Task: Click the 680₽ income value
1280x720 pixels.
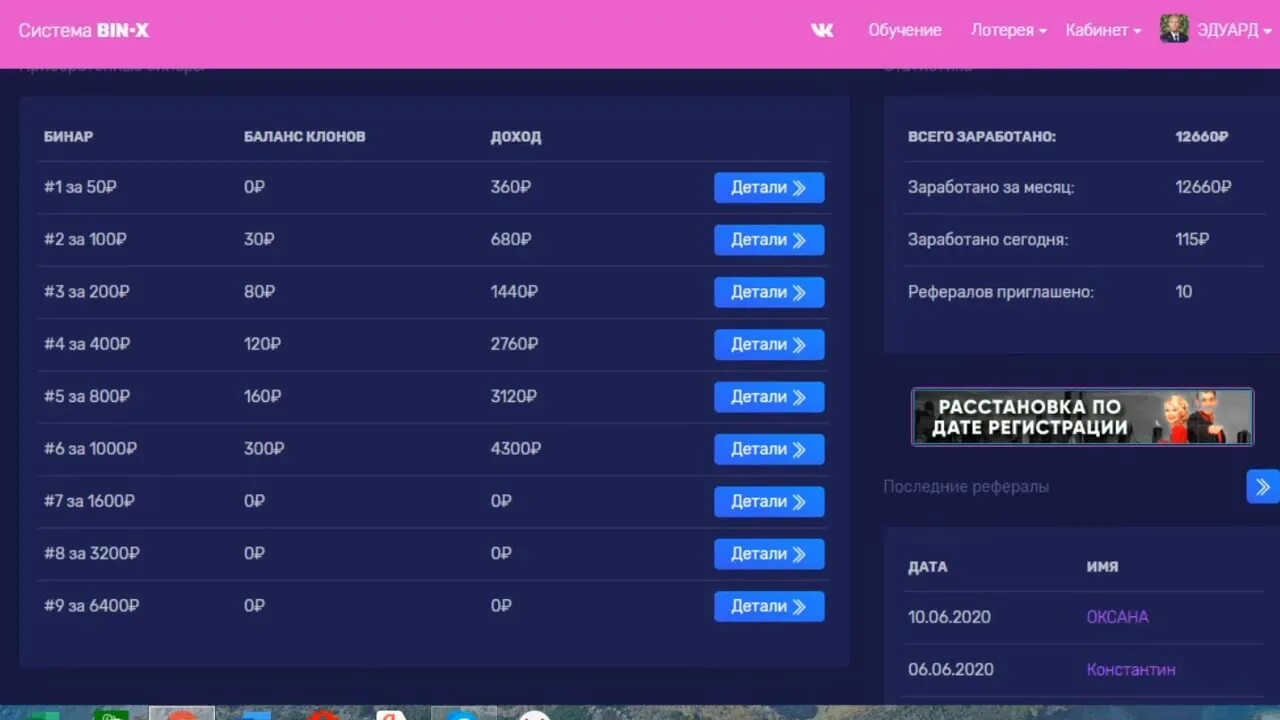Action: coord(511,240)
